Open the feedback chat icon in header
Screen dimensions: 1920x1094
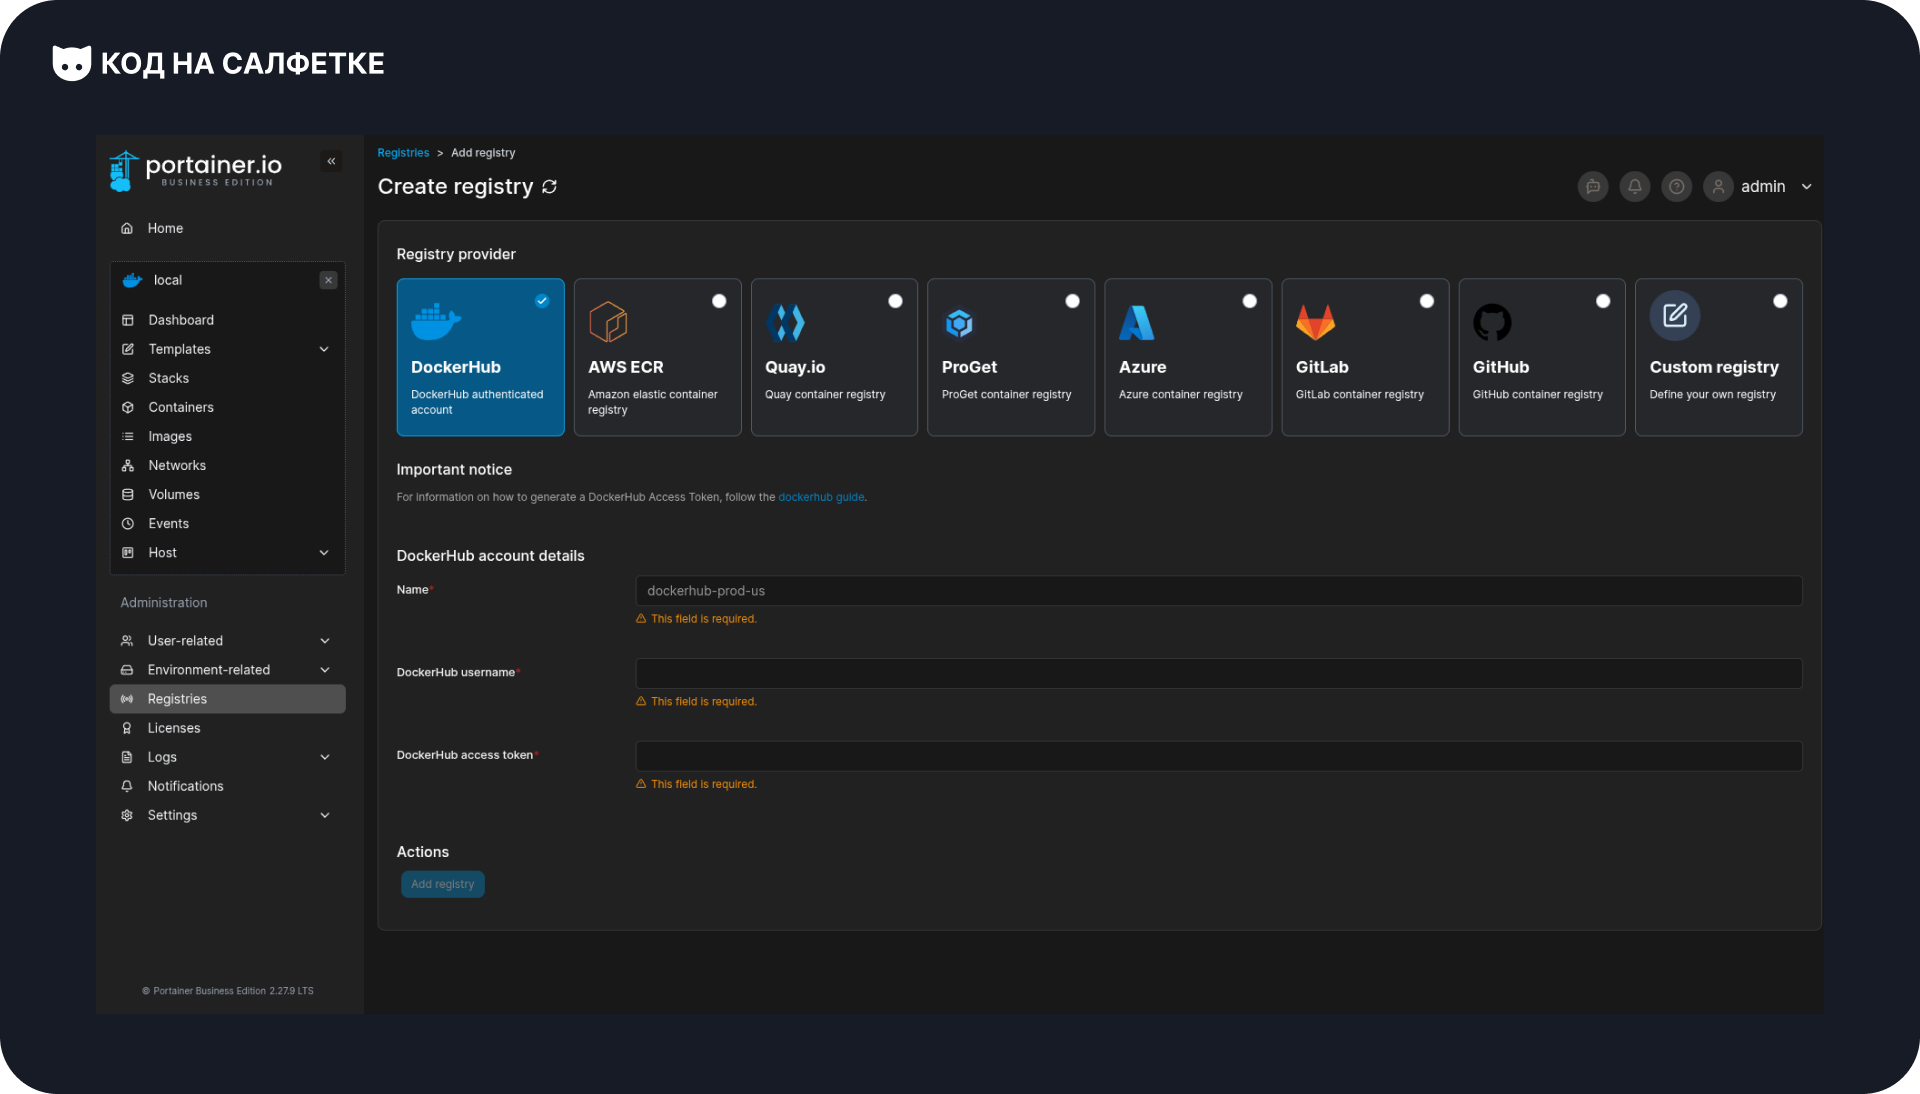point(1593,187)
